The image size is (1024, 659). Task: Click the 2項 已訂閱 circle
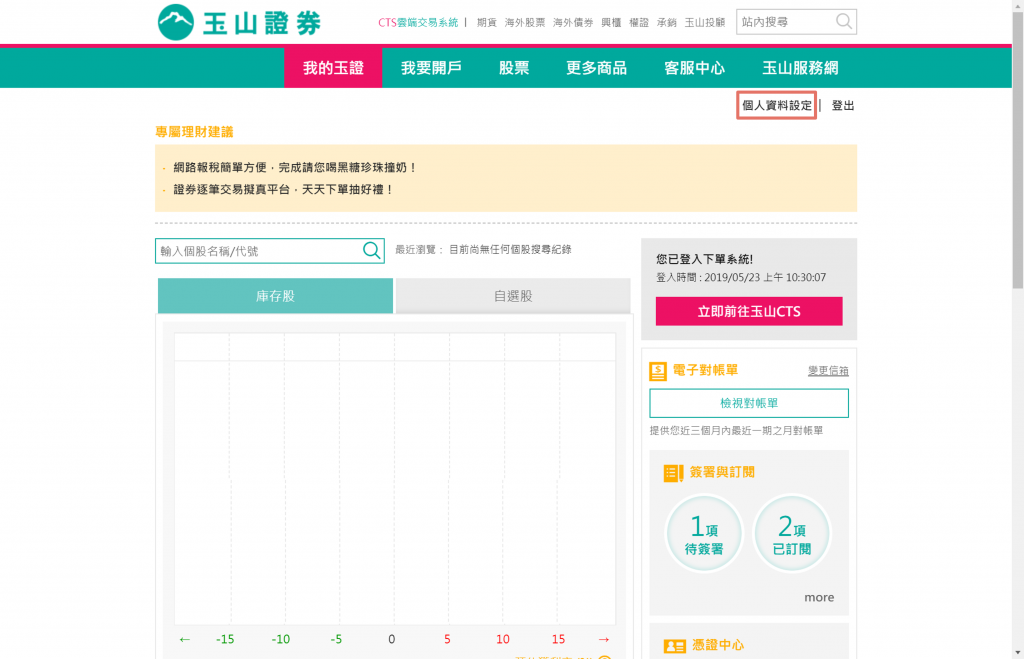[792, 534]
